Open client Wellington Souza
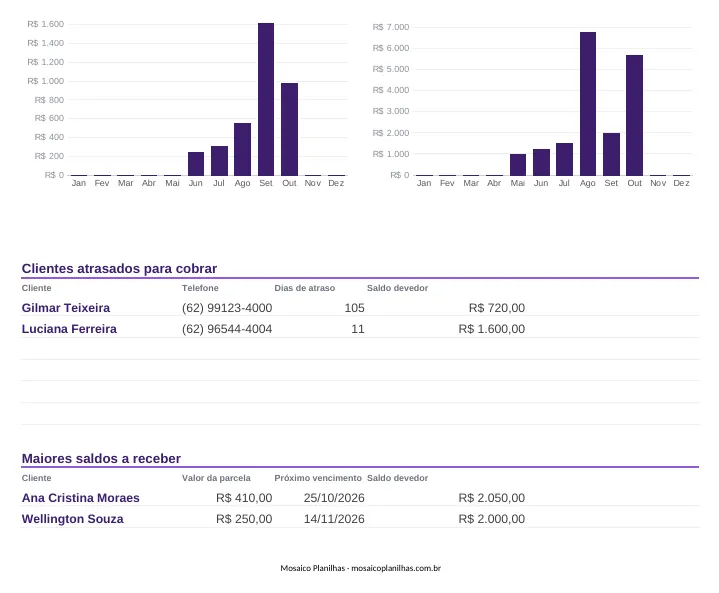Image resolution: width=719 pixels, height=593 pixels. pyautogui.click(x=72, y=519)
